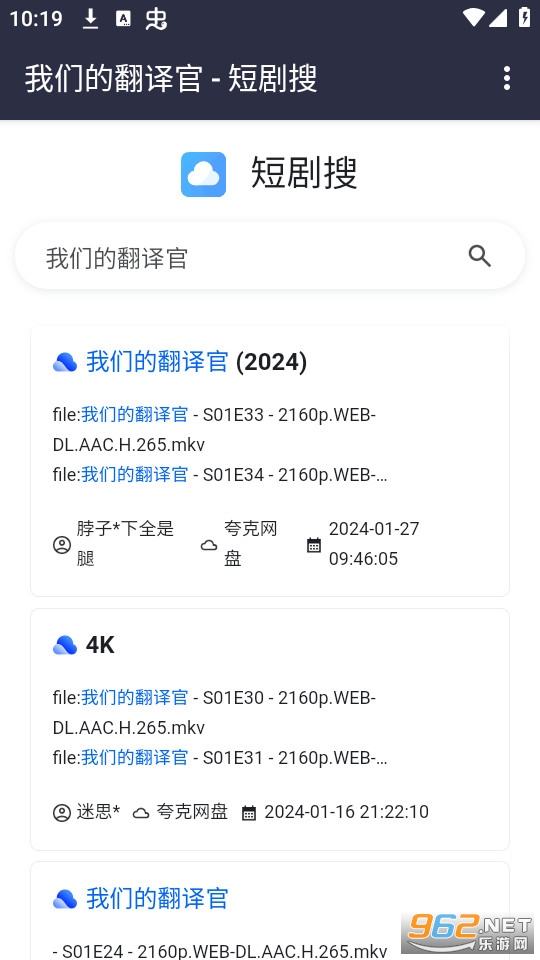540x960 pixels.
Task: Click user icon beside 迷思*
Action: 62,813
